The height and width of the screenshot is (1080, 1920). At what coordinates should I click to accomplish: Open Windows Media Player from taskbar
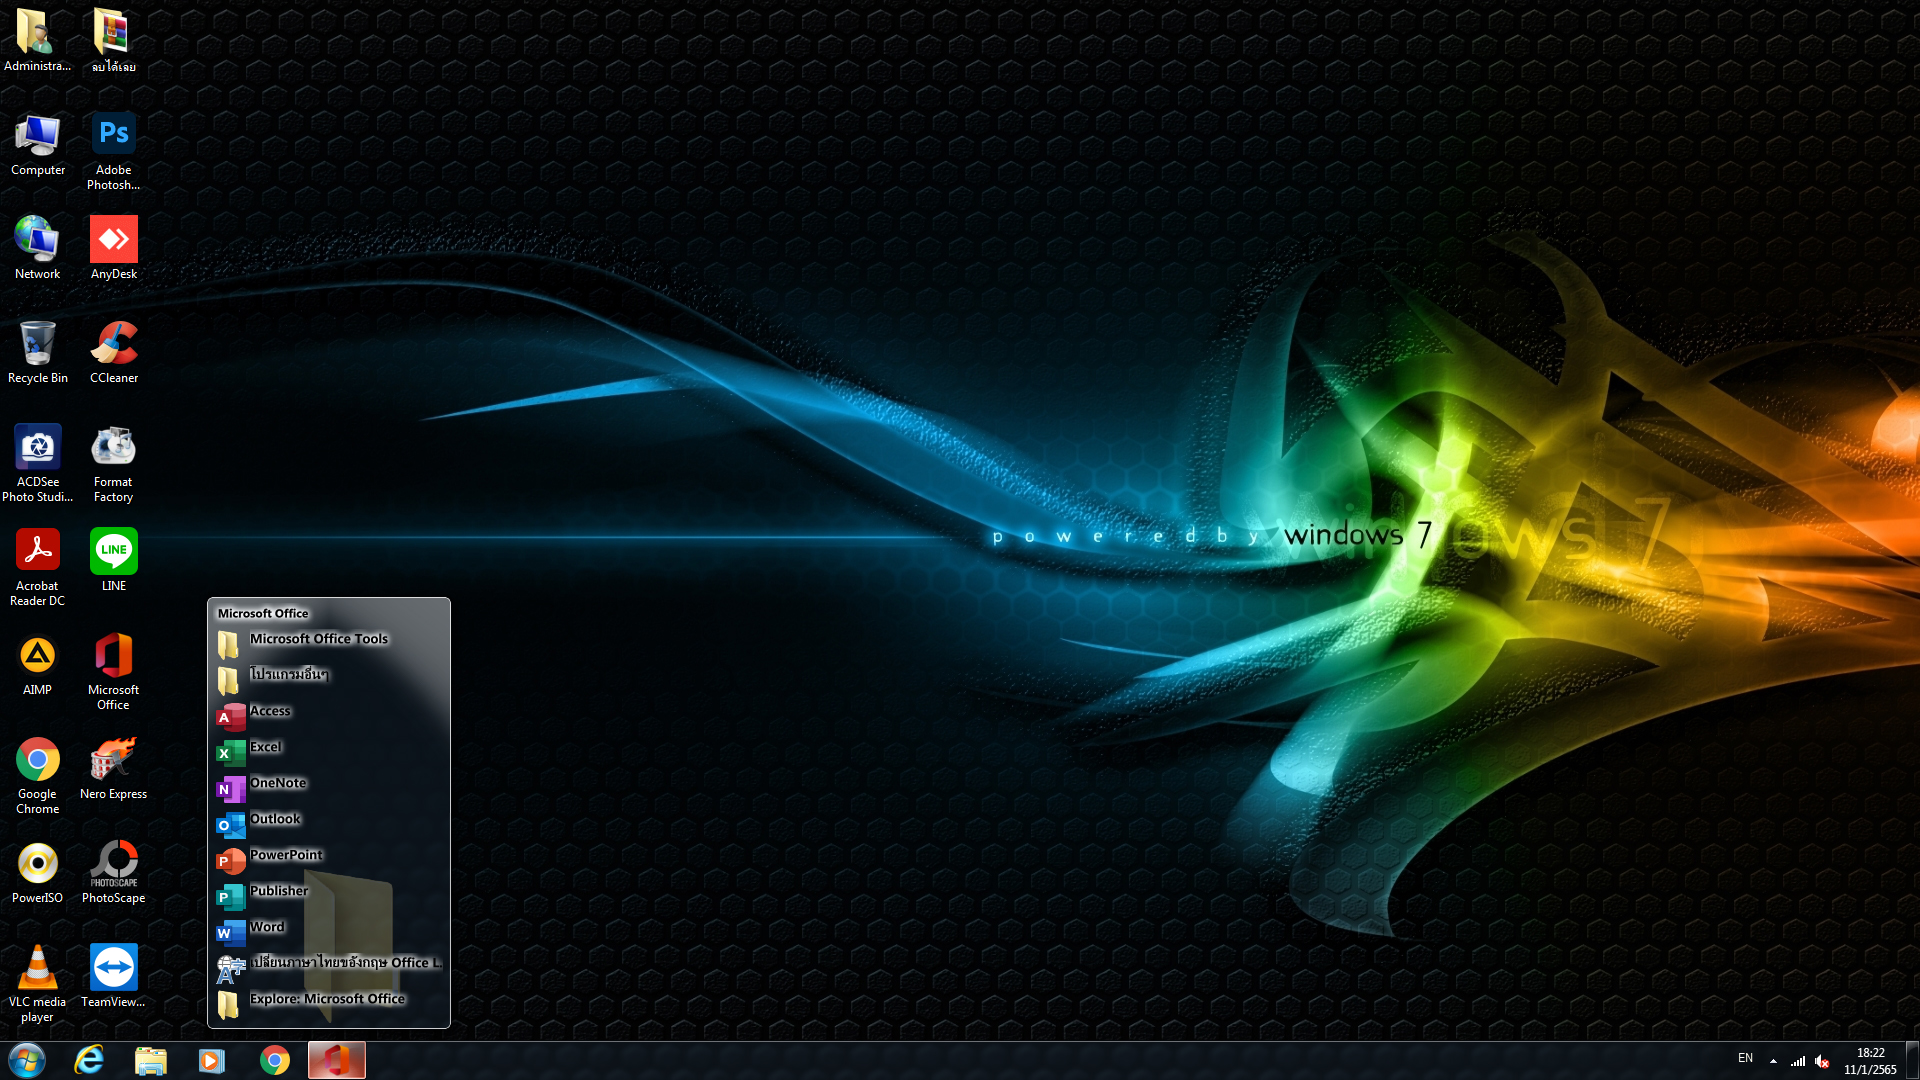[x=212, y=1060]
